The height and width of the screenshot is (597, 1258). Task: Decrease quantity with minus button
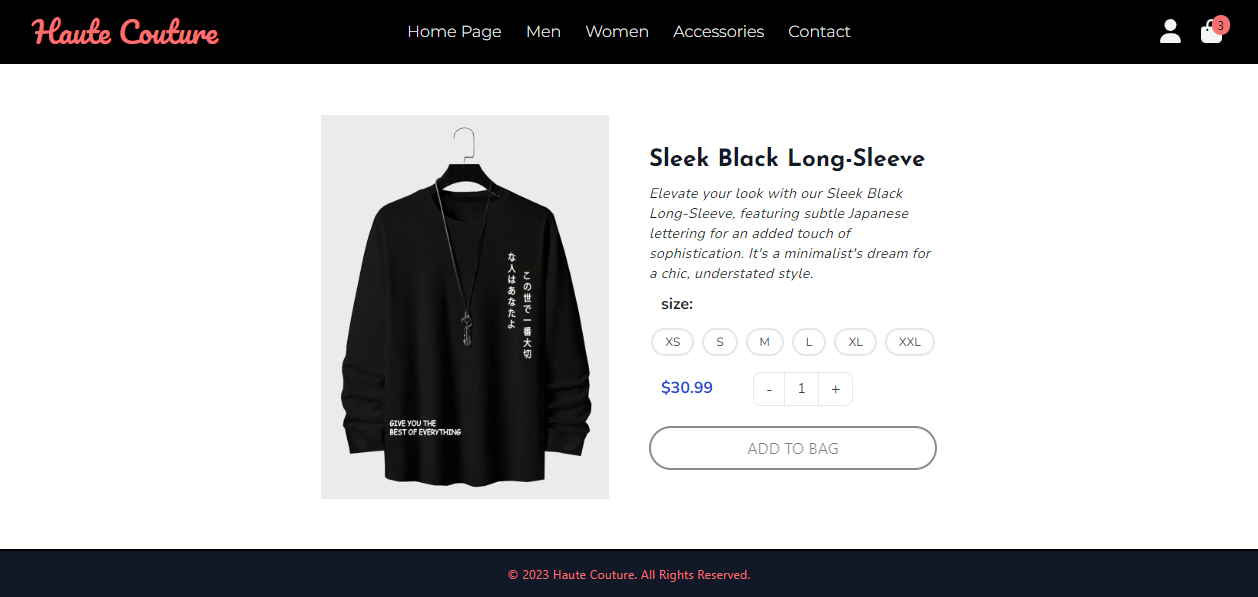769,389
